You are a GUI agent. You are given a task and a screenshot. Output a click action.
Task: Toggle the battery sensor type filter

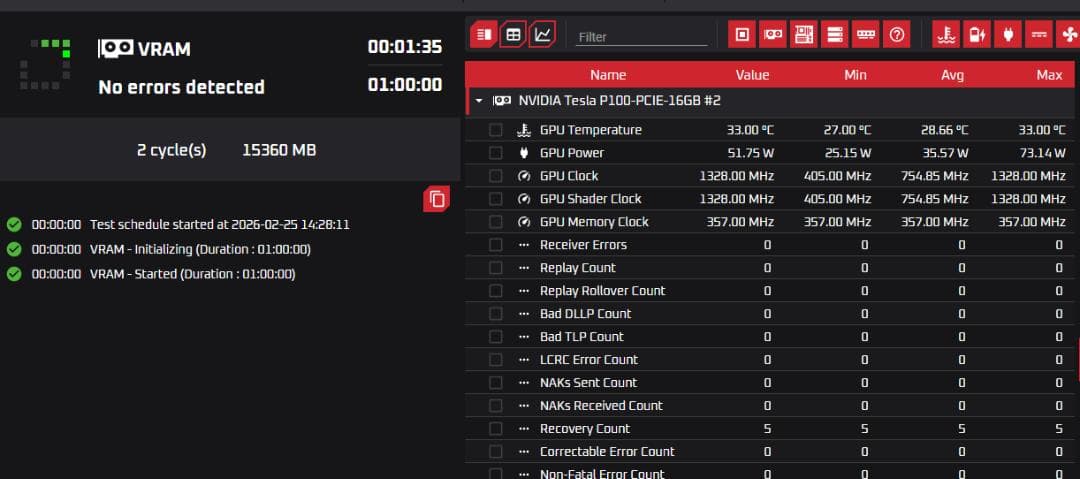(x=977, y=34)
